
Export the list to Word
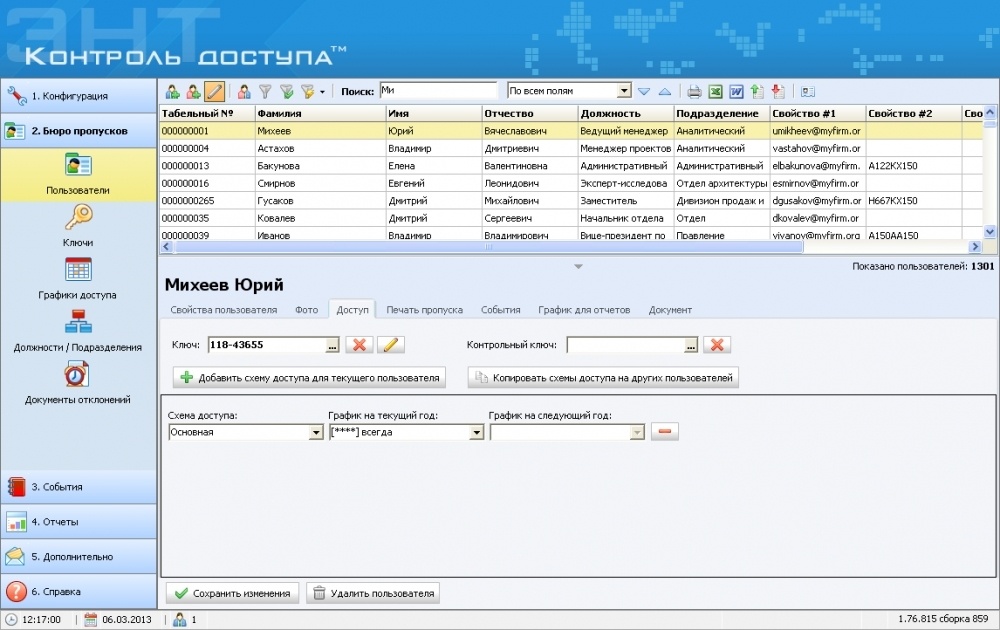(x=736, y=92)
